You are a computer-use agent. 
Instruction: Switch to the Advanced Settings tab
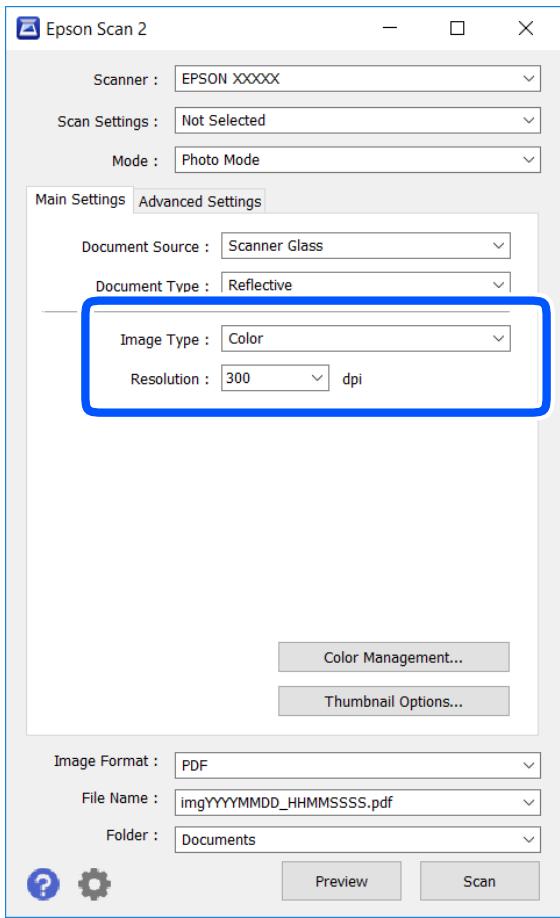point(200,201)
